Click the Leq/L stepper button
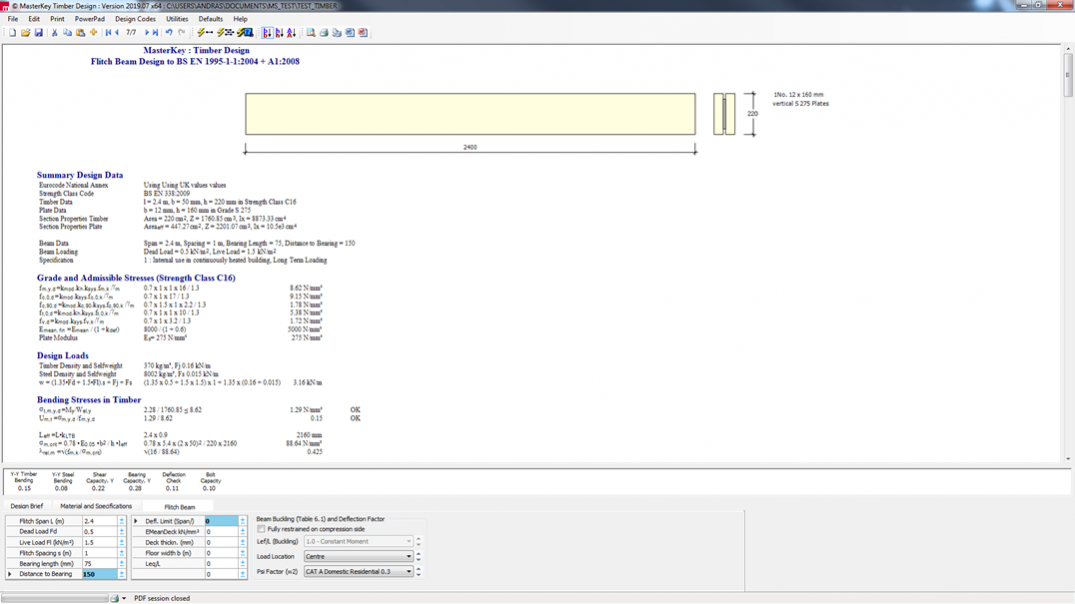 tap(243, 564)
